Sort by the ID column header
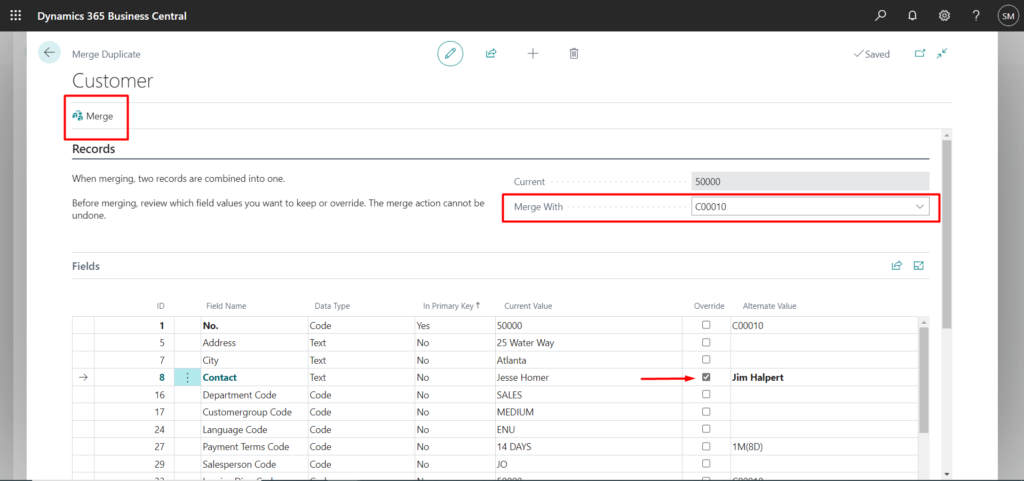Screen dimensions: 1024x481 [161, 305]
